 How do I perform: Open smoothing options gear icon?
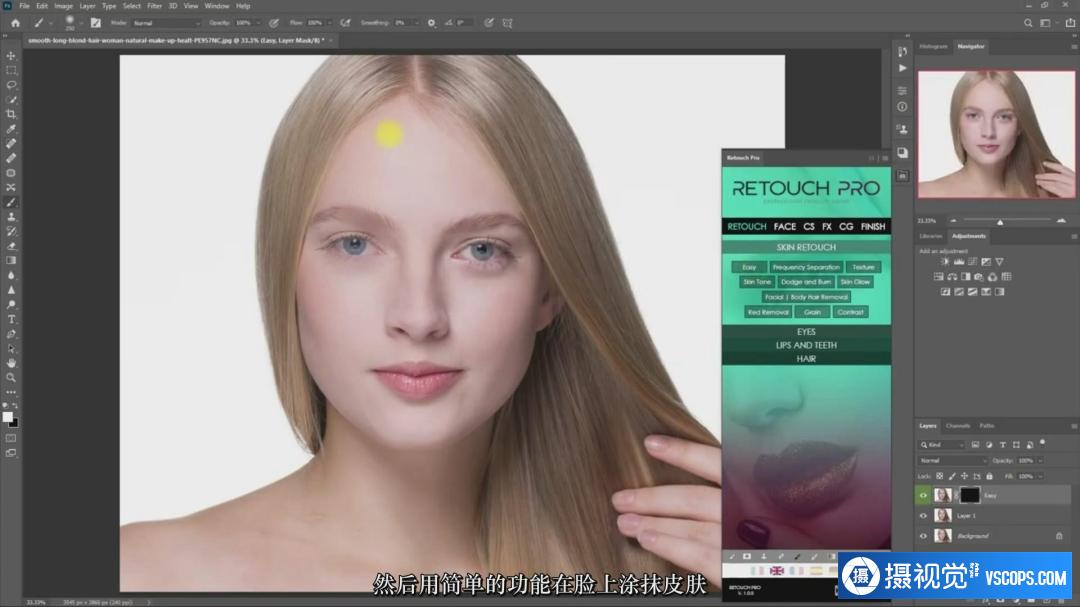pyautogui.click(x=431, y=23)
